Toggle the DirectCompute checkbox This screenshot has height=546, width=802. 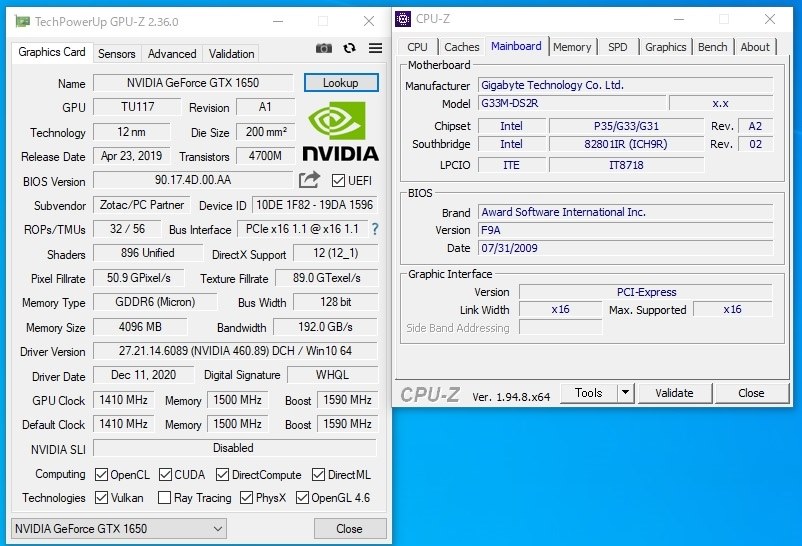coord(222,474)
